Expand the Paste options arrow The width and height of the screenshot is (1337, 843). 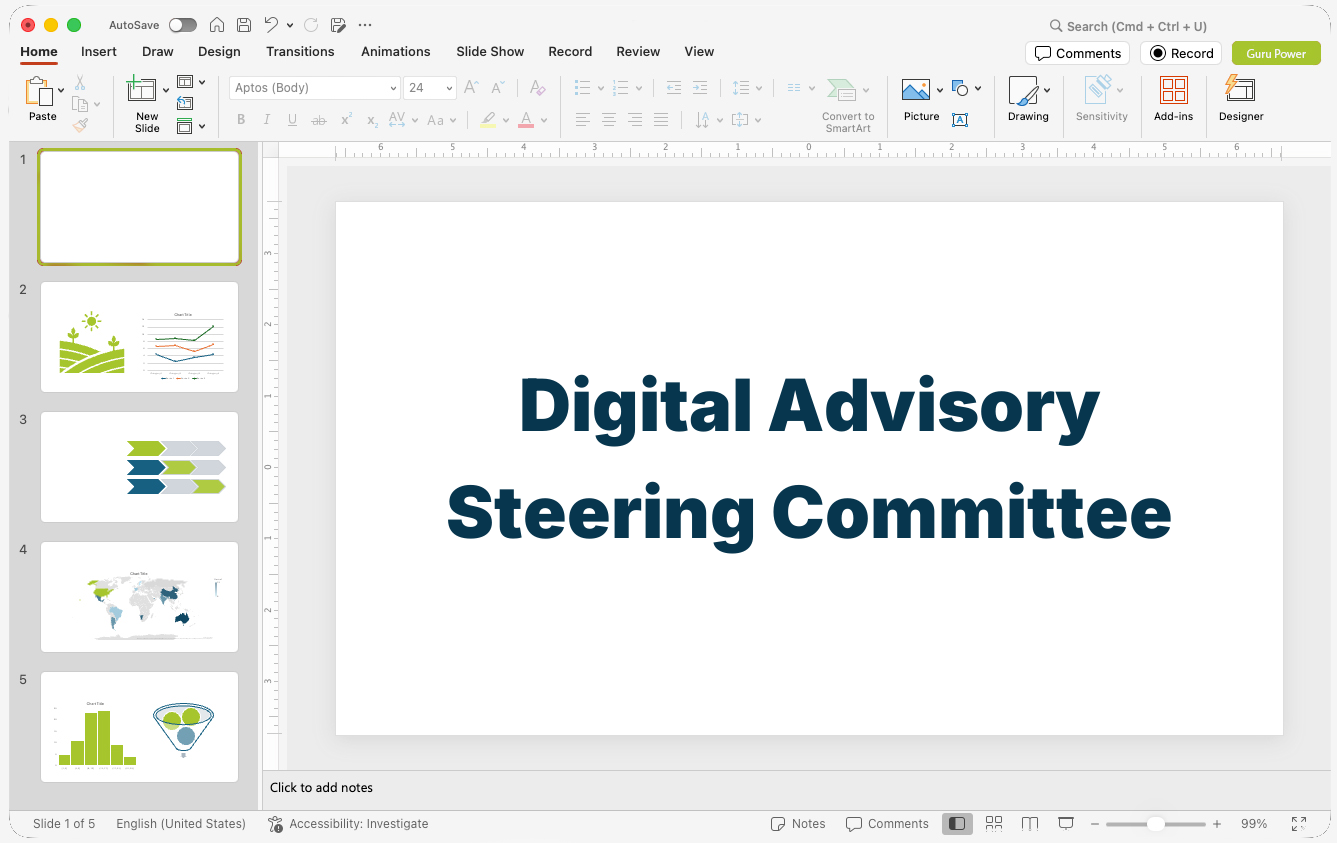point(61,90)
